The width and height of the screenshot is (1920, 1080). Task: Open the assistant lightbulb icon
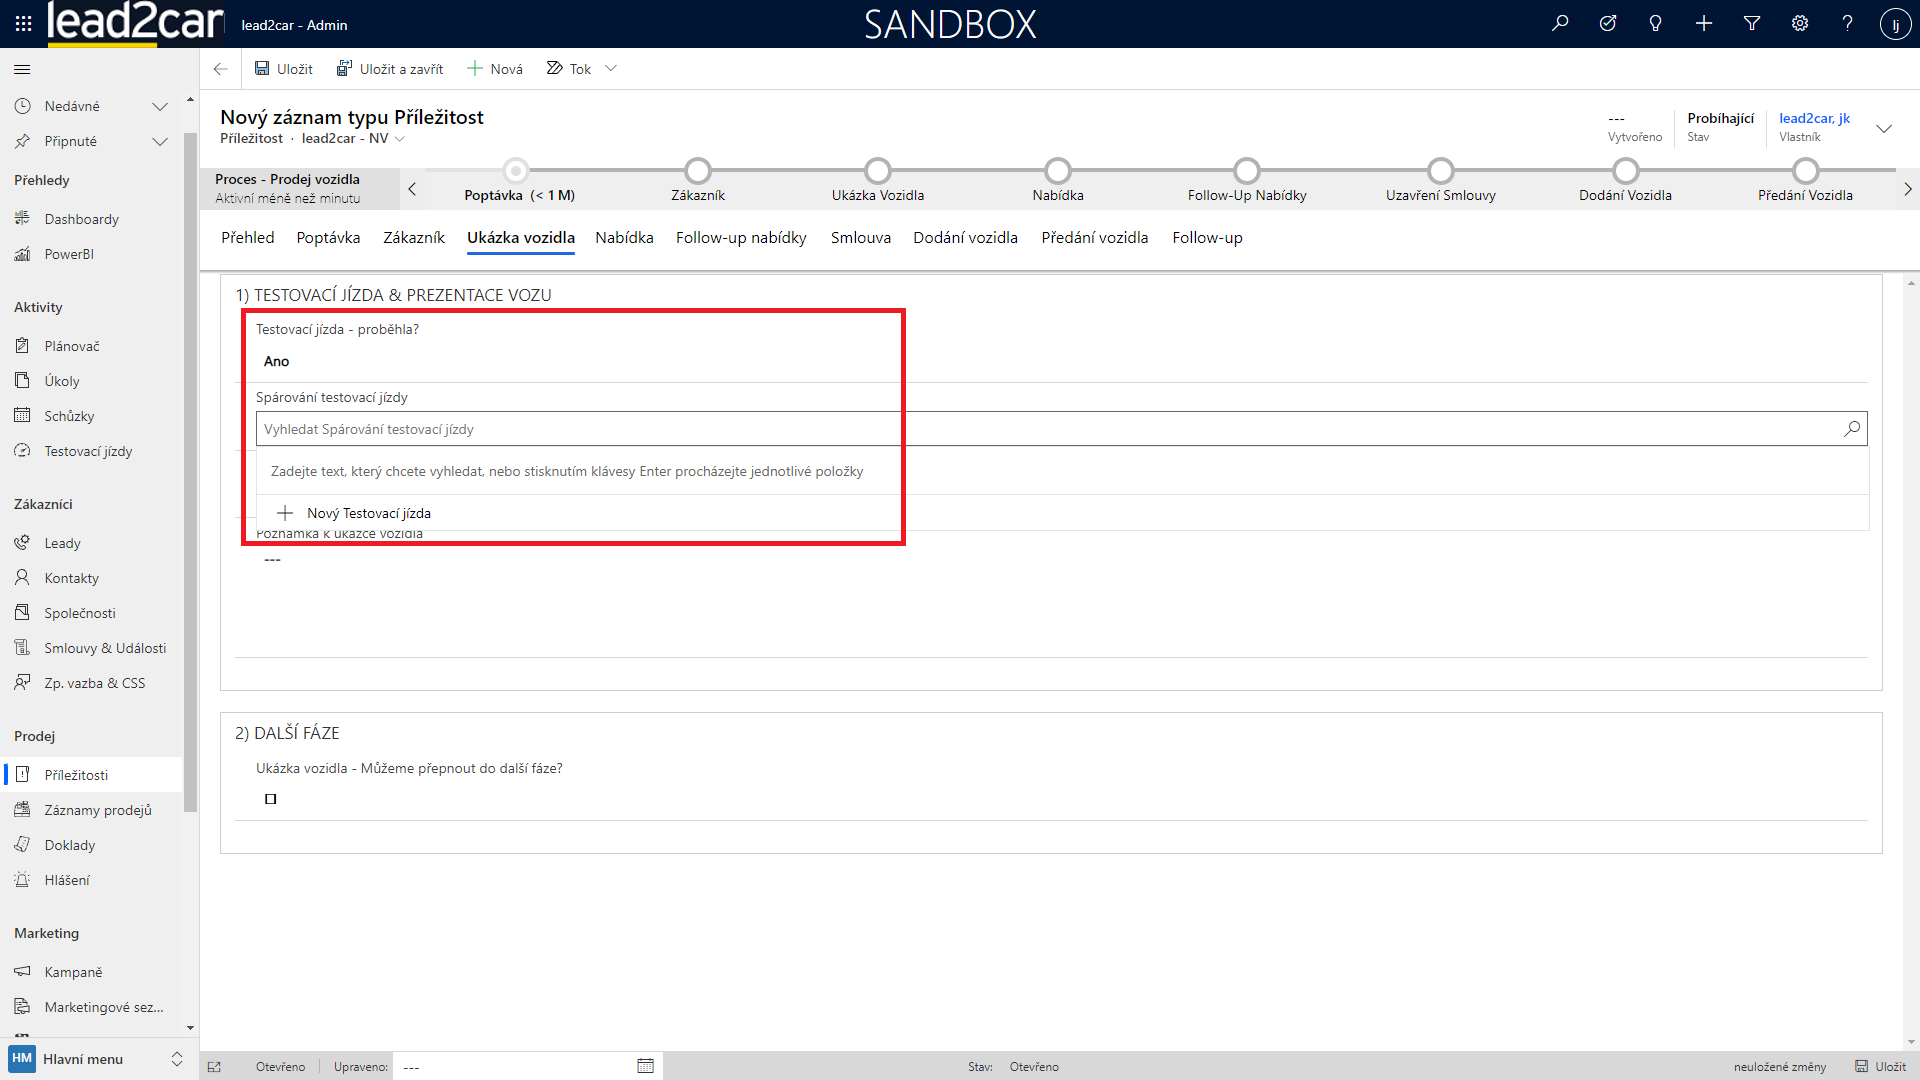coord(1655,23)
